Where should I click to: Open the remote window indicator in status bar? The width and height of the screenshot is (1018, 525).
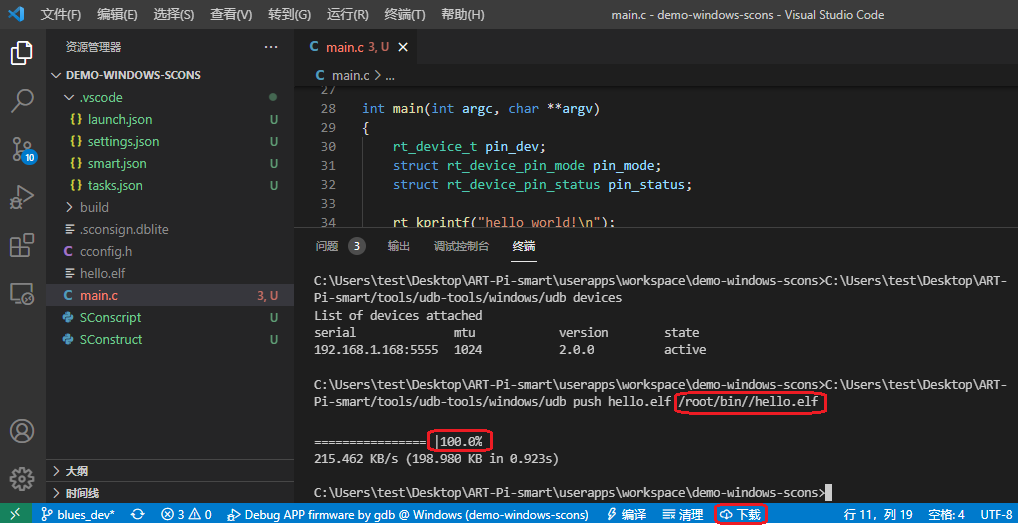tap(15, 515)
